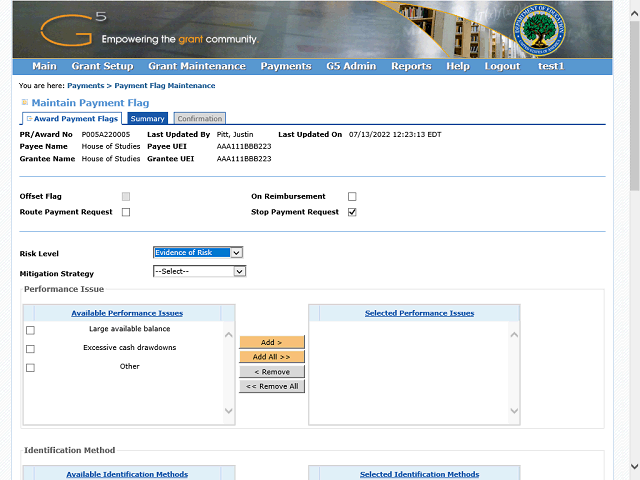640x480 pixels.
Task: Tick the Excessive cash drawdowns checkbox
Action: 30,349
